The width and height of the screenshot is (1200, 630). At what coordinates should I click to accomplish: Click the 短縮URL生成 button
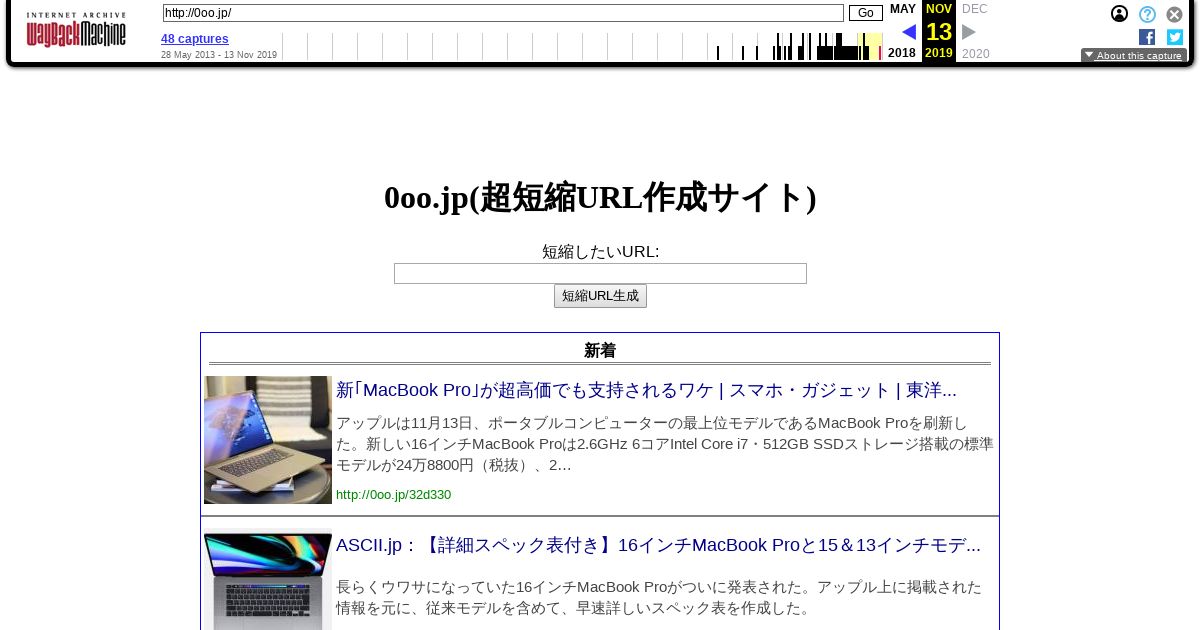[x=600, y=296]
